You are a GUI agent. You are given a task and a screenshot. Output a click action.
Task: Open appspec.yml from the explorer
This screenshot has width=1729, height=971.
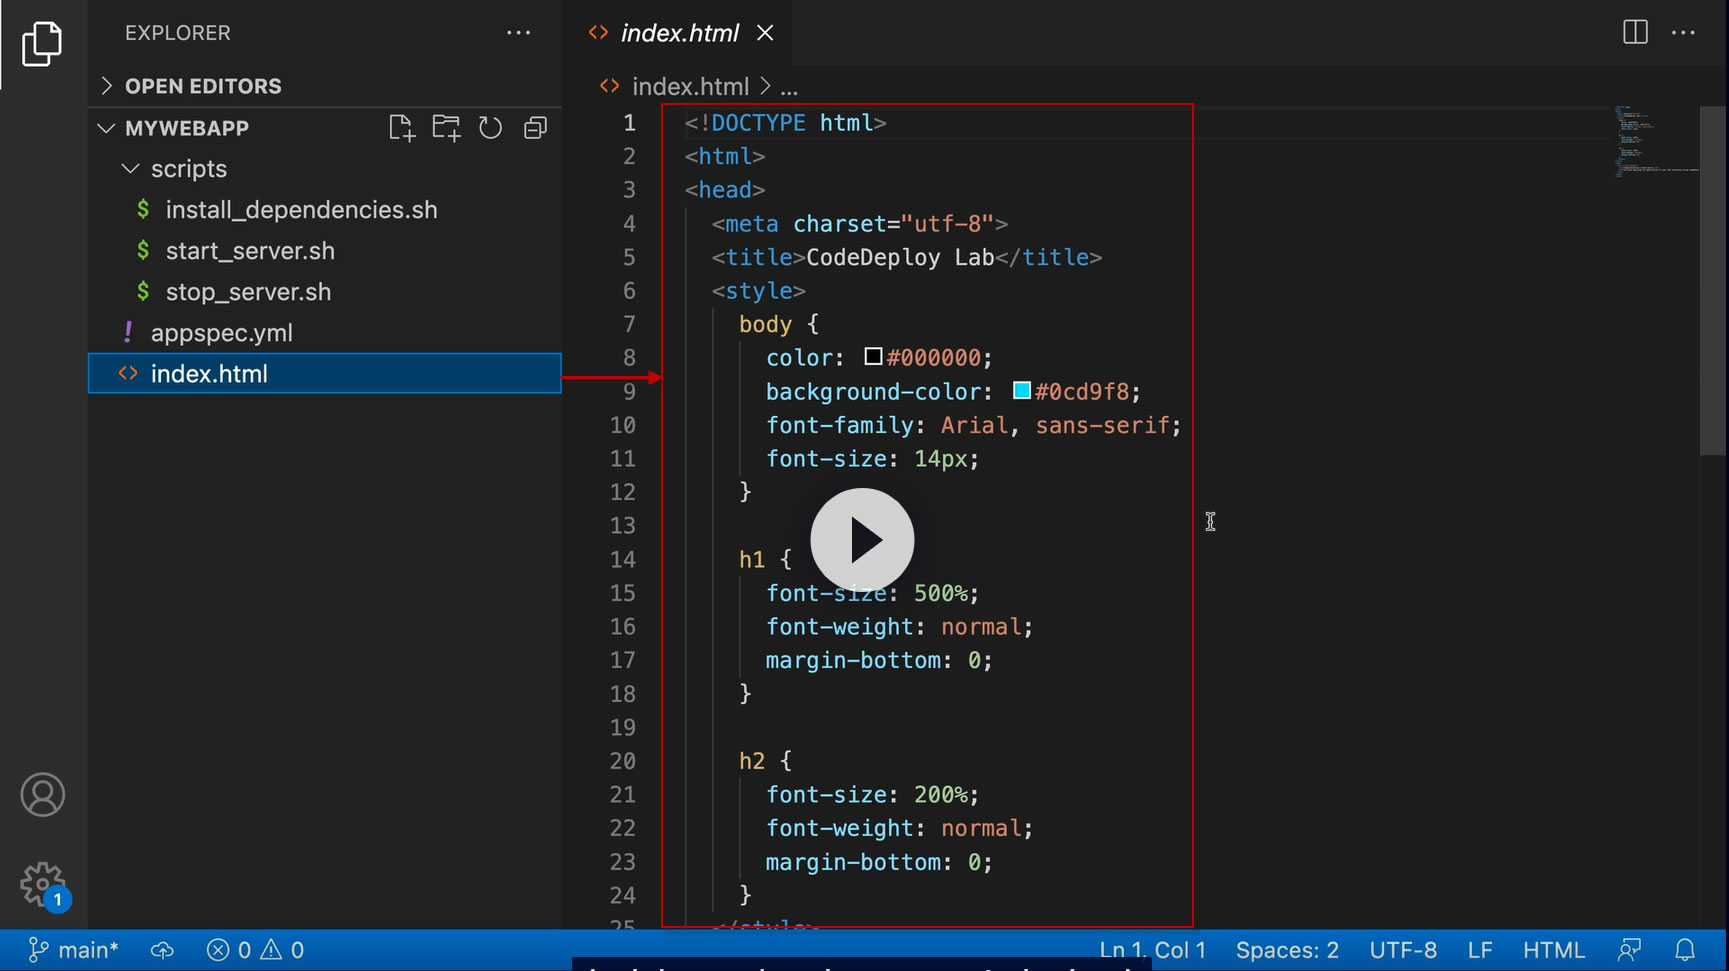221,333
